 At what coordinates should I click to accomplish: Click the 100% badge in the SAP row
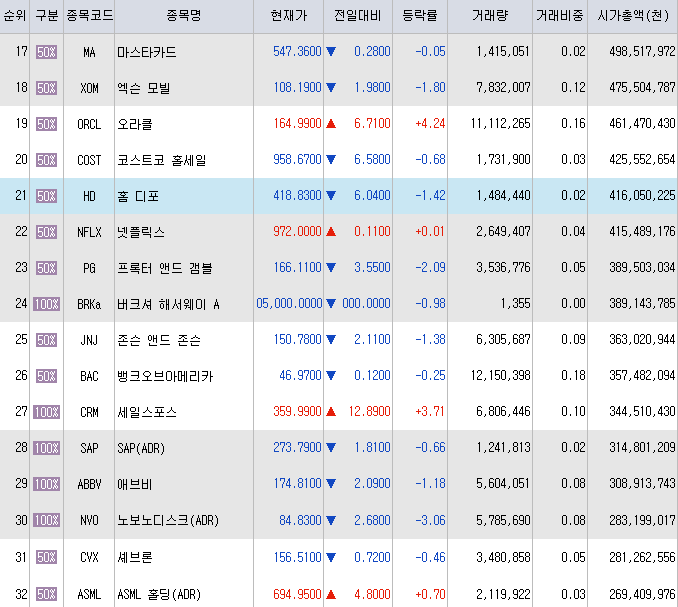coord(47,448)
